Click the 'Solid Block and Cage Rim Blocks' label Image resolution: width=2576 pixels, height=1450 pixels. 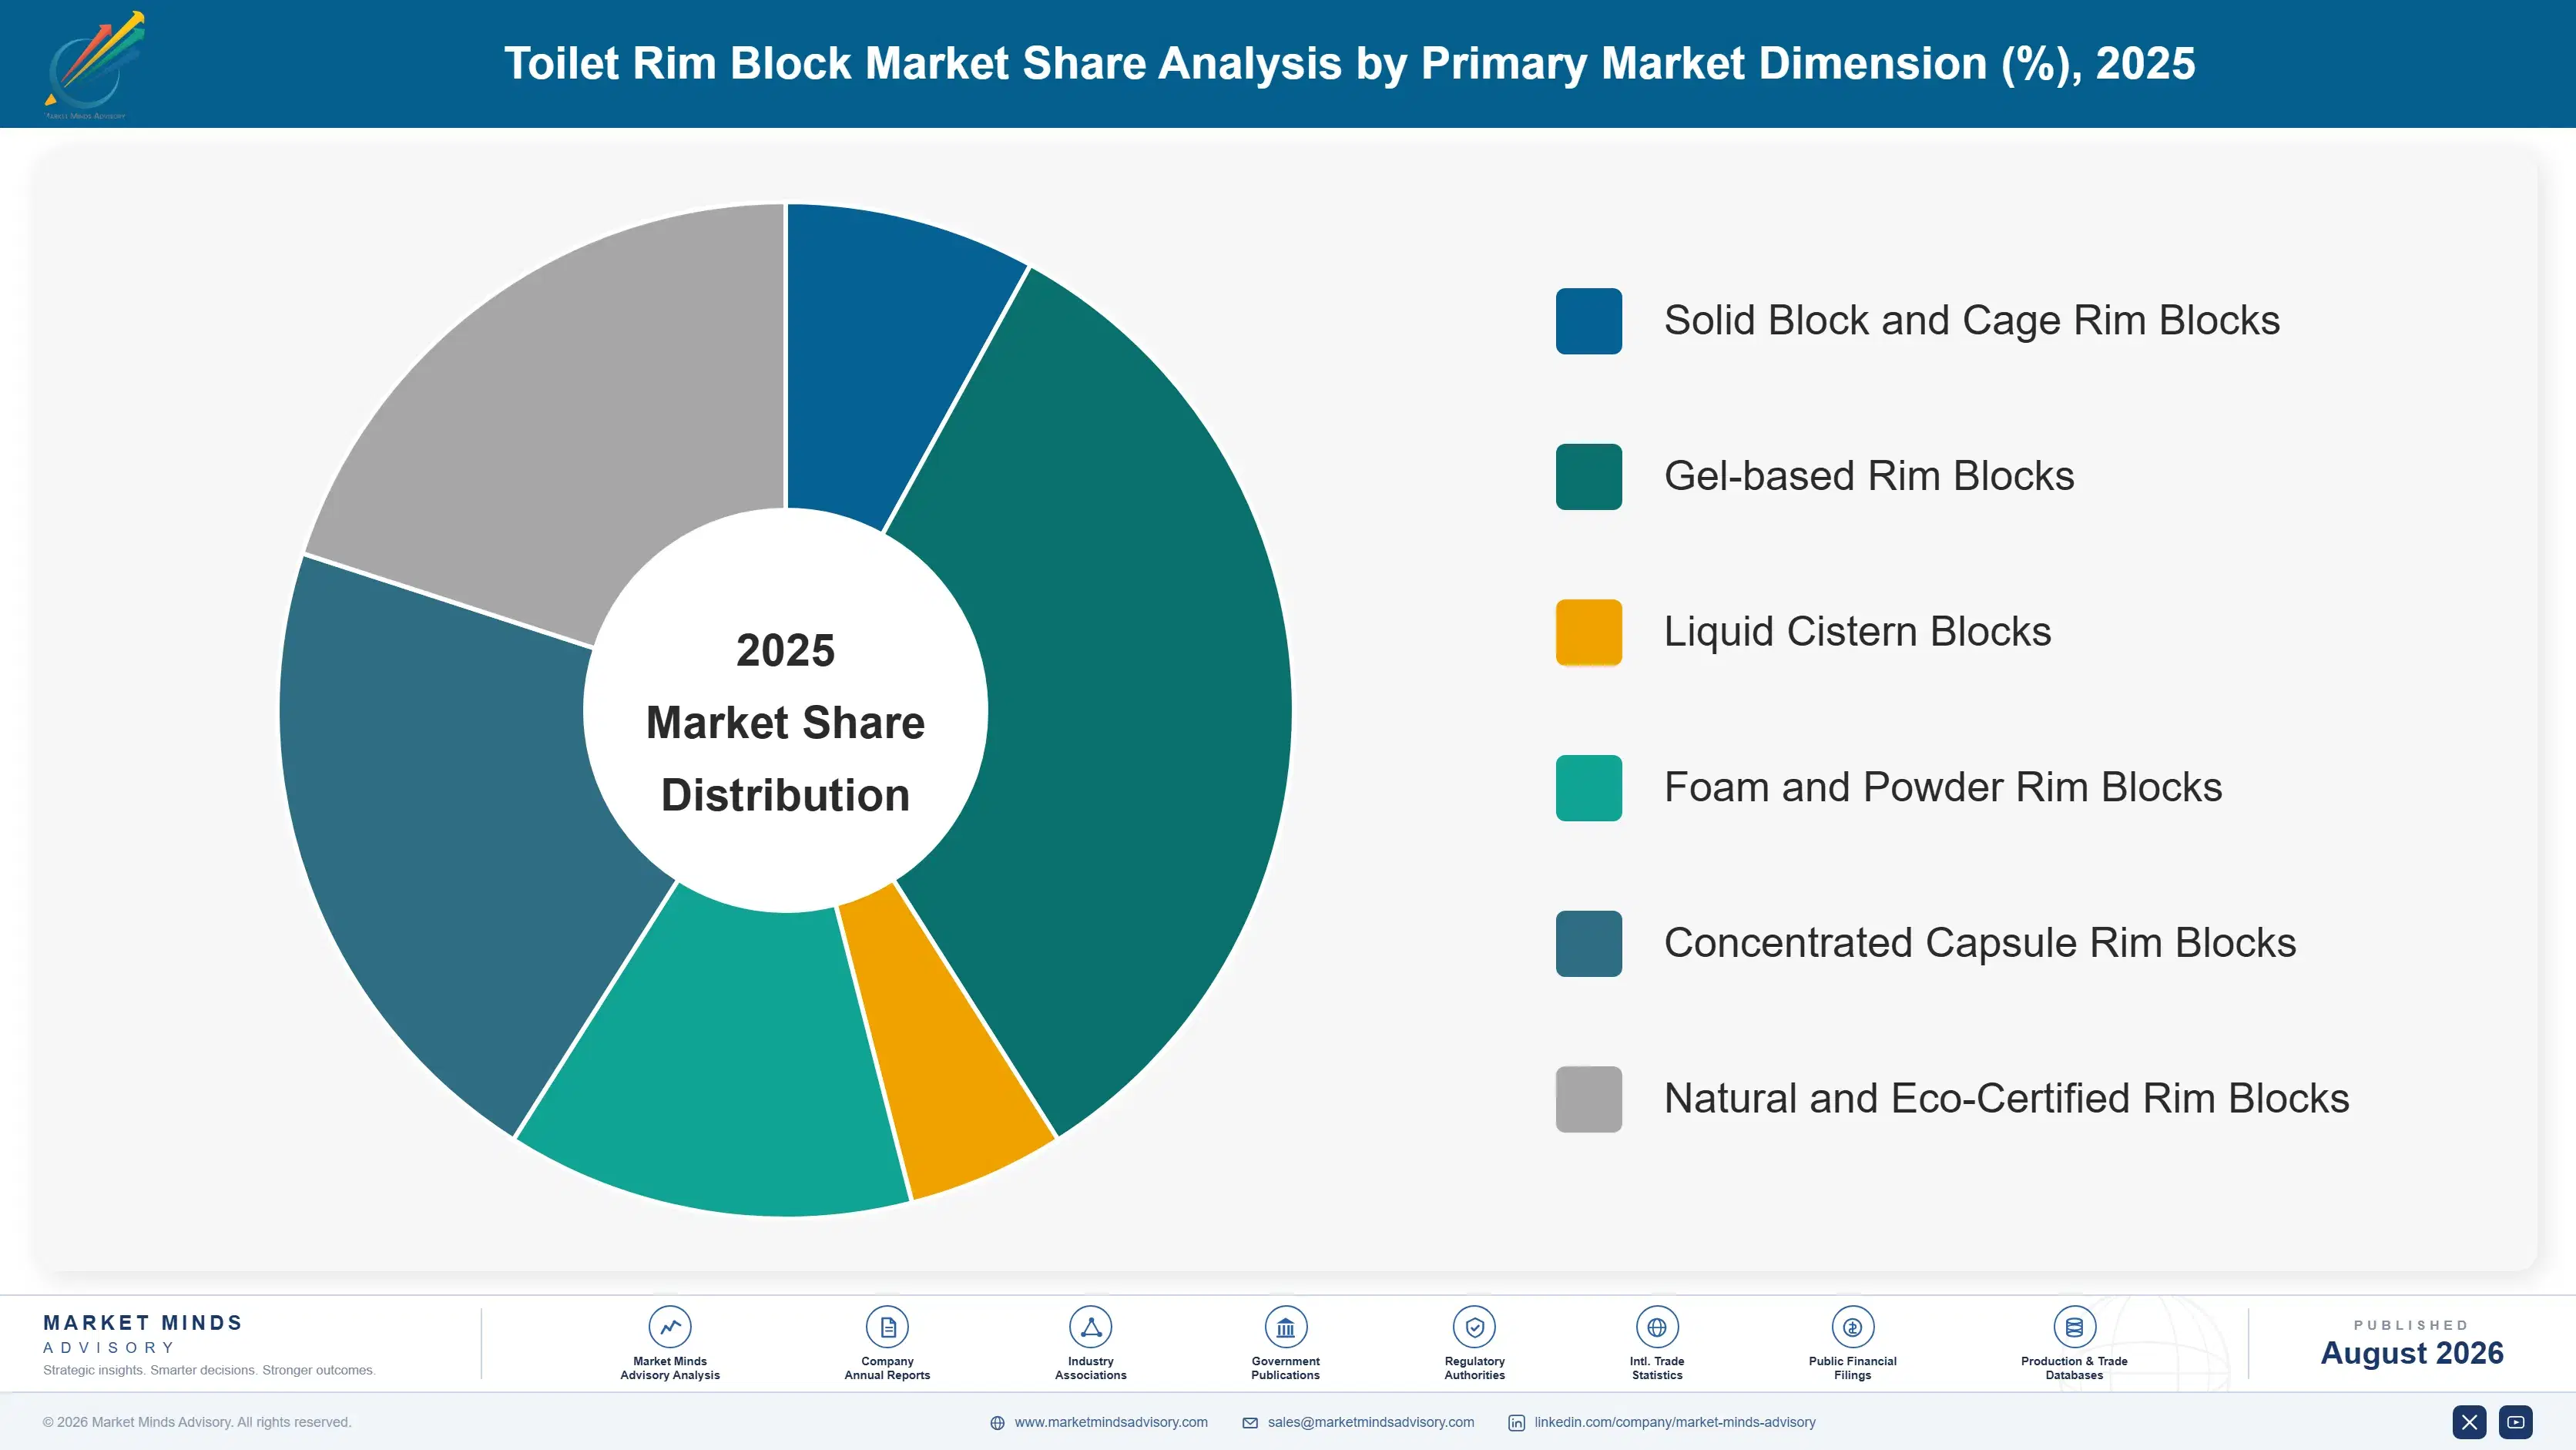tap(1971, 321)
